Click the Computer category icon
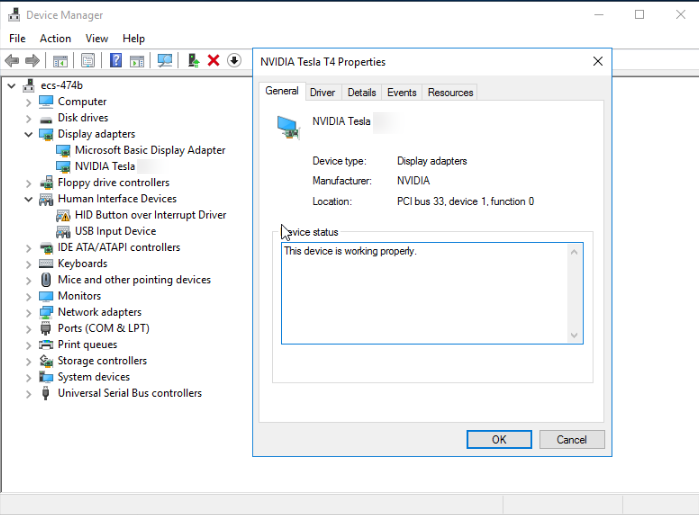 tap(46, 102)
